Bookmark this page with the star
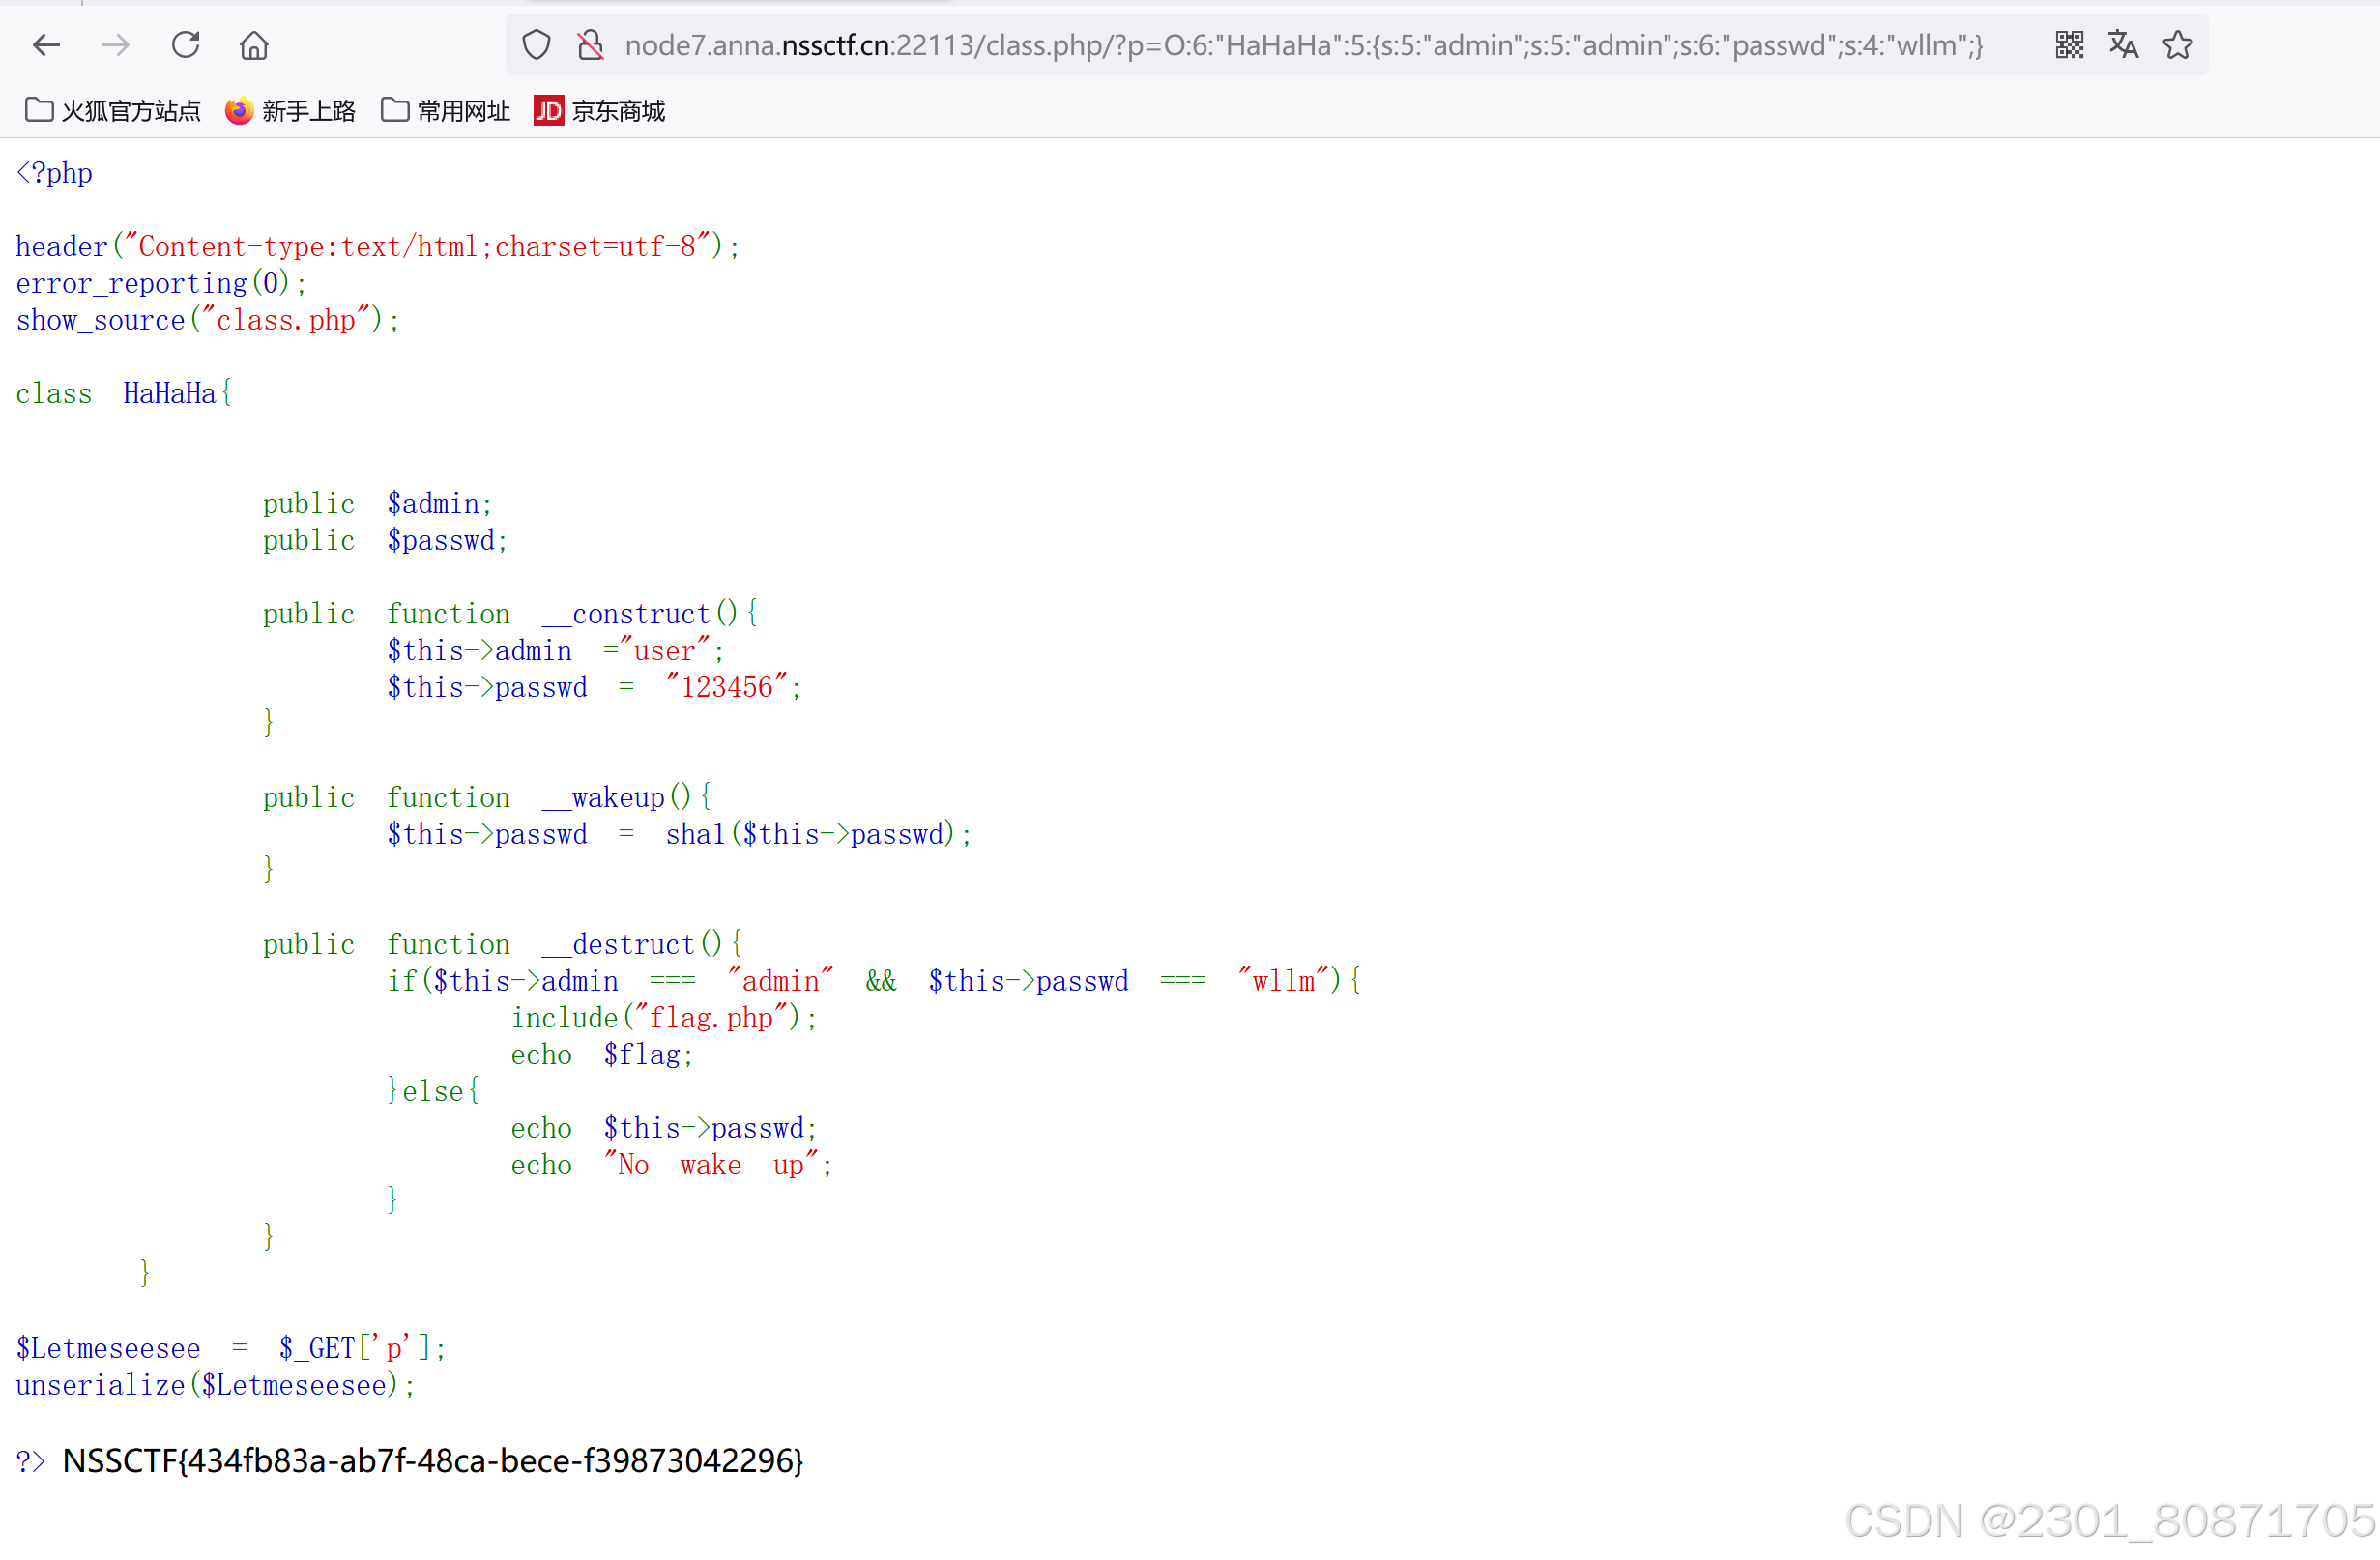2380x1560 pixels. (2177, 45)
